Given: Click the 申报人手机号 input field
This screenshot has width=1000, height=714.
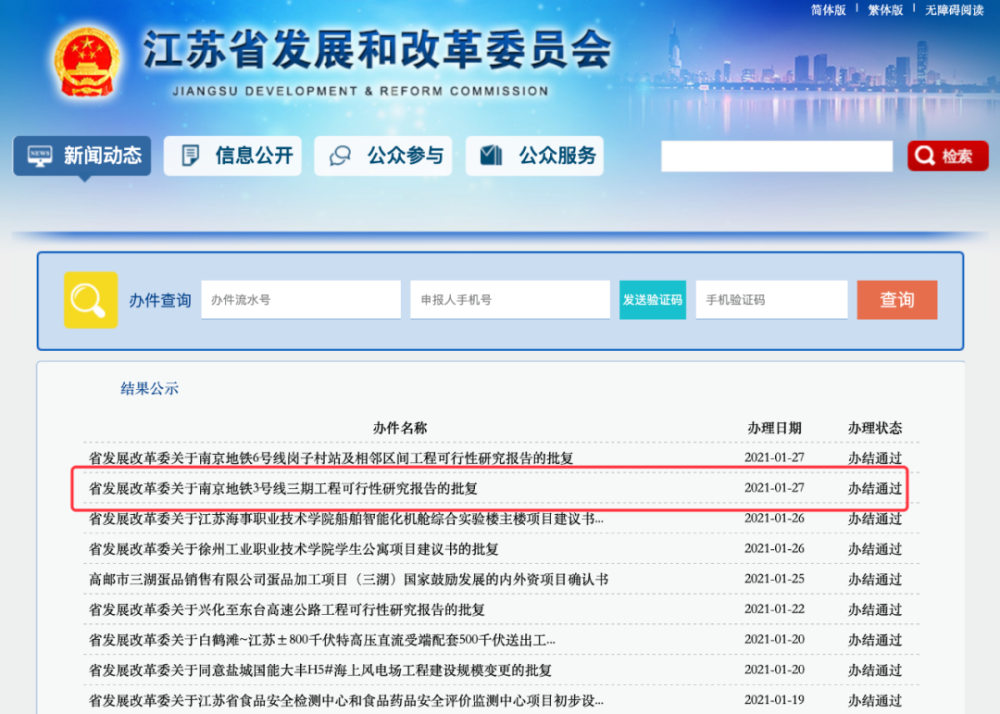Looking at the screenshot, I should (x=509, y=300).
